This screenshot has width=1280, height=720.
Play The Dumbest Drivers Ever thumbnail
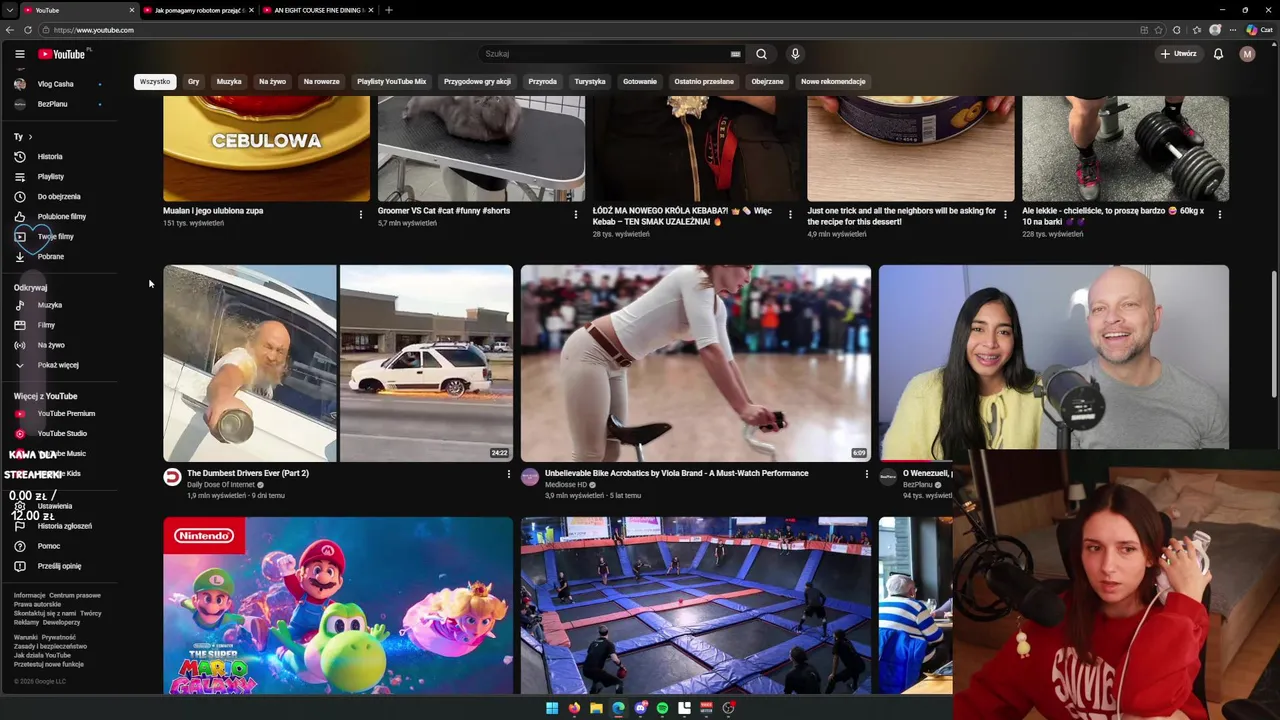(x=338, y=363)
